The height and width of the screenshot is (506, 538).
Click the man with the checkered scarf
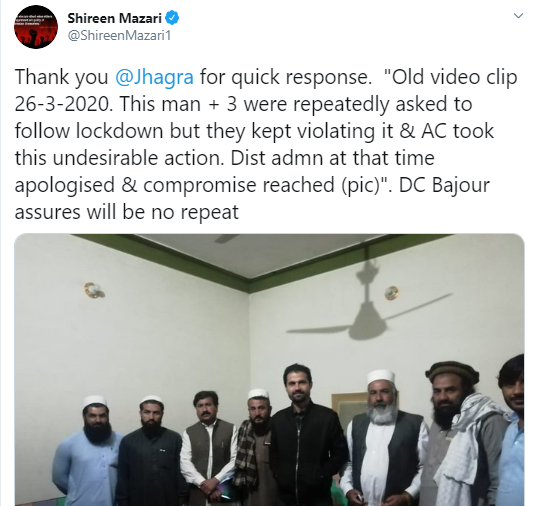point(254,448)
